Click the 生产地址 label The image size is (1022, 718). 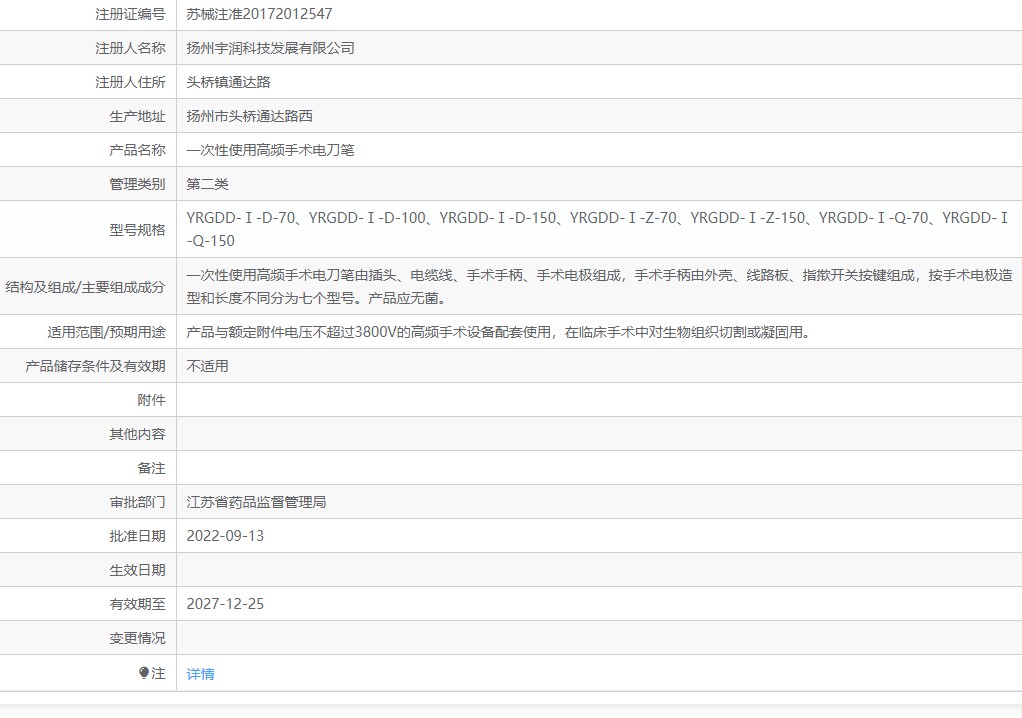138,116
